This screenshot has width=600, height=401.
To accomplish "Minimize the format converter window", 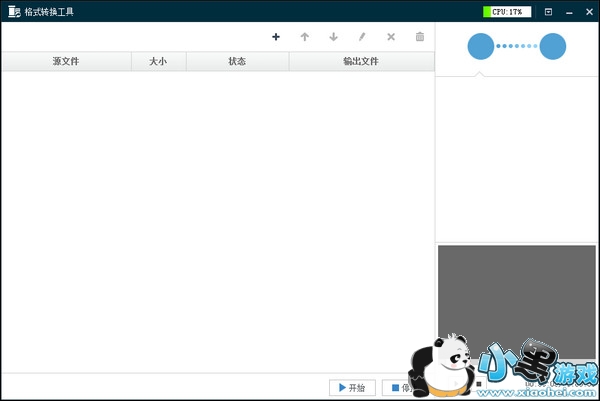I will 568,12.
